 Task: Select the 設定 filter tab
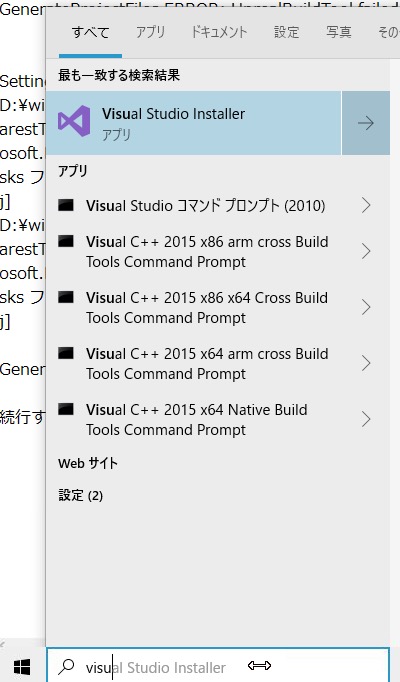click(287, 32)
